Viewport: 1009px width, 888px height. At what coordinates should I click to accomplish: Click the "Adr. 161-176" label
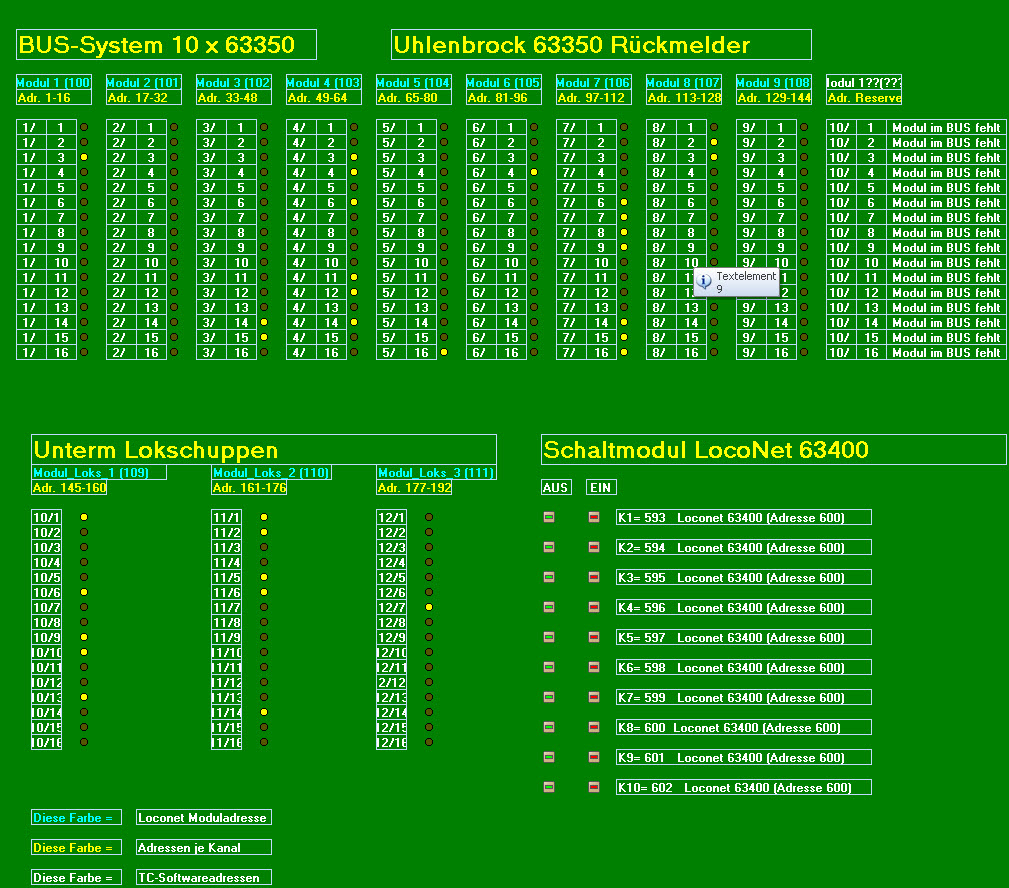(249, 487)
